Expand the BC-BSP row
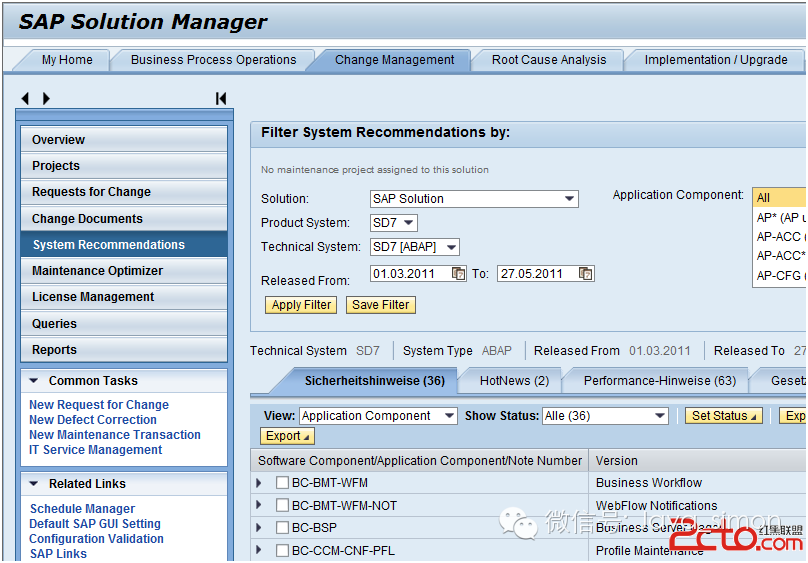 coord(259,527)
